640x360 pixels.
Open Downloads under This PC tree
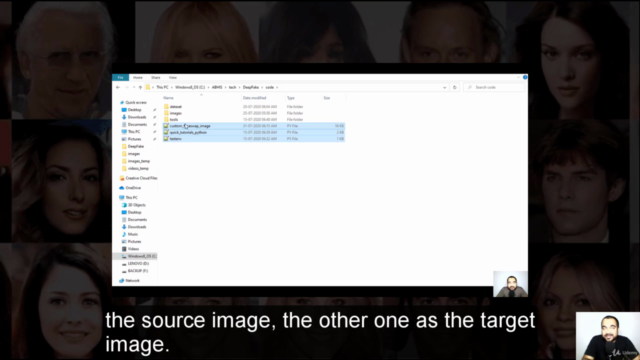[x=137, y=227]
